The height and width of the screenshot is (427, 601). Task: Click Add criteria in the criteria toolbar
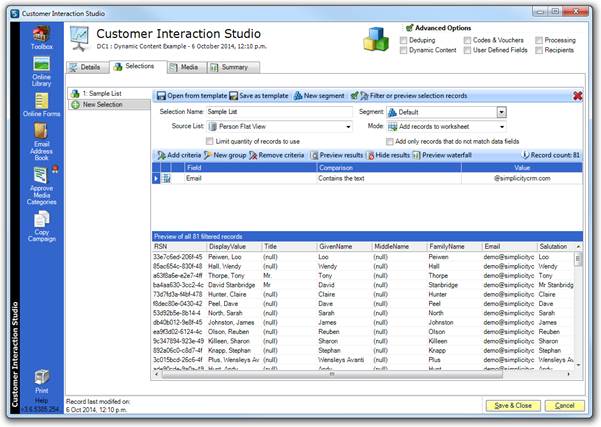[x=179, y=155]
